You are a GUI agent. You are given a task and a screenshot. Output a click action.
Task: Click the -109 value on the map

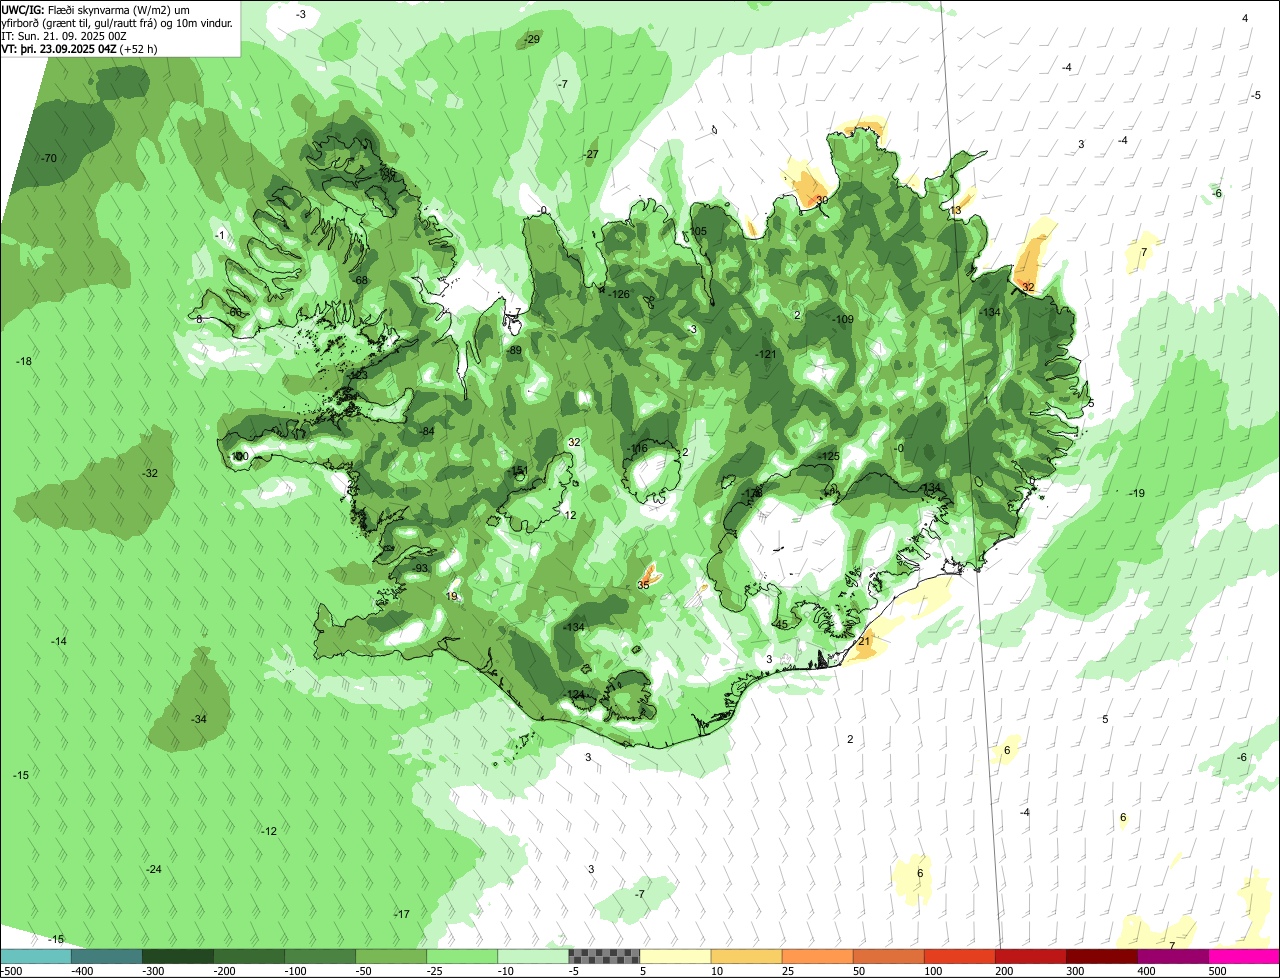click(x=843, y=319)
